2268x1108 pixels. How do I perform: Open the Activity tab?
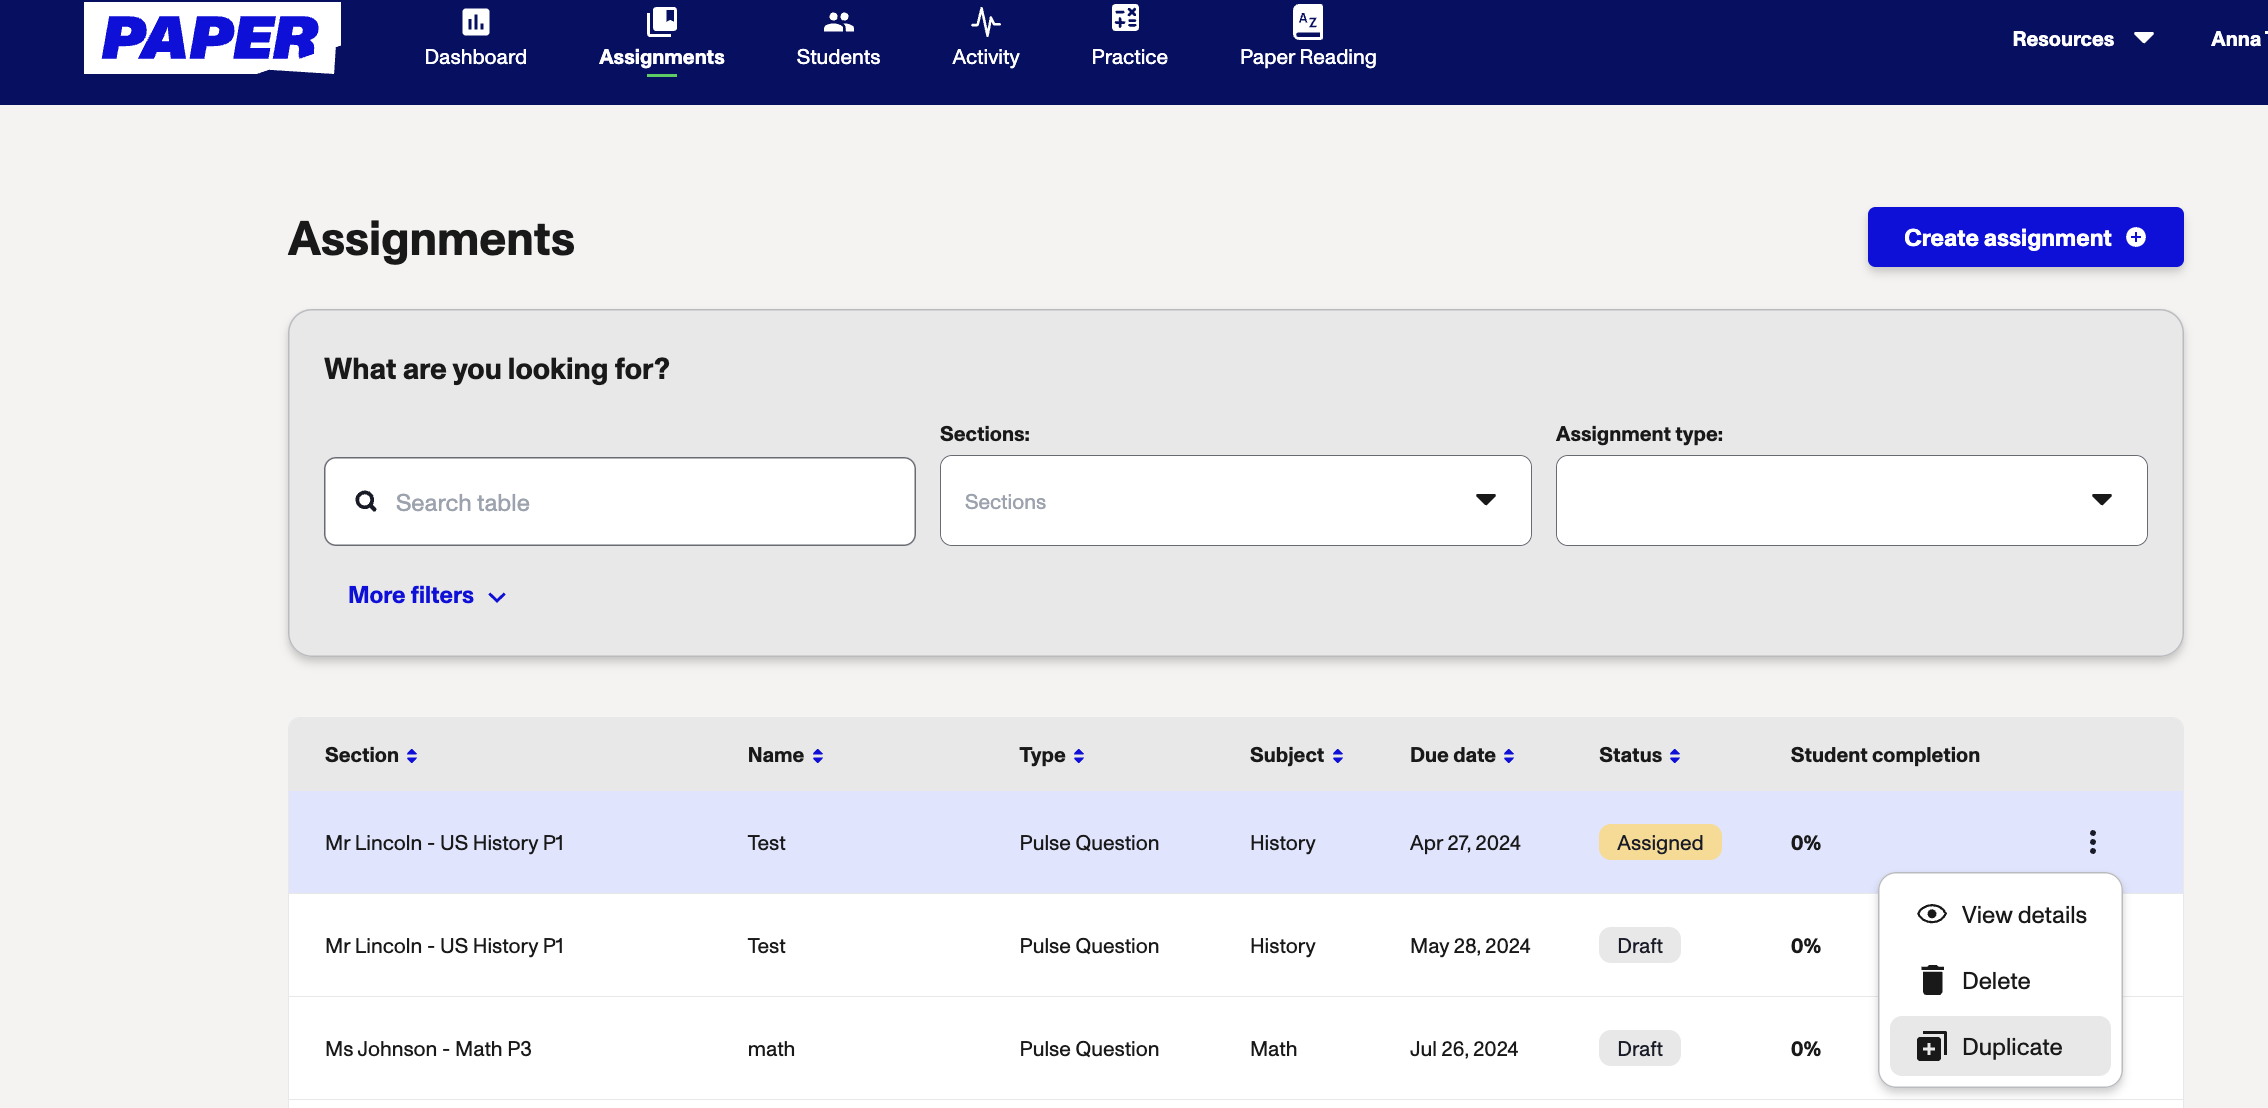[x=985, y=40]
